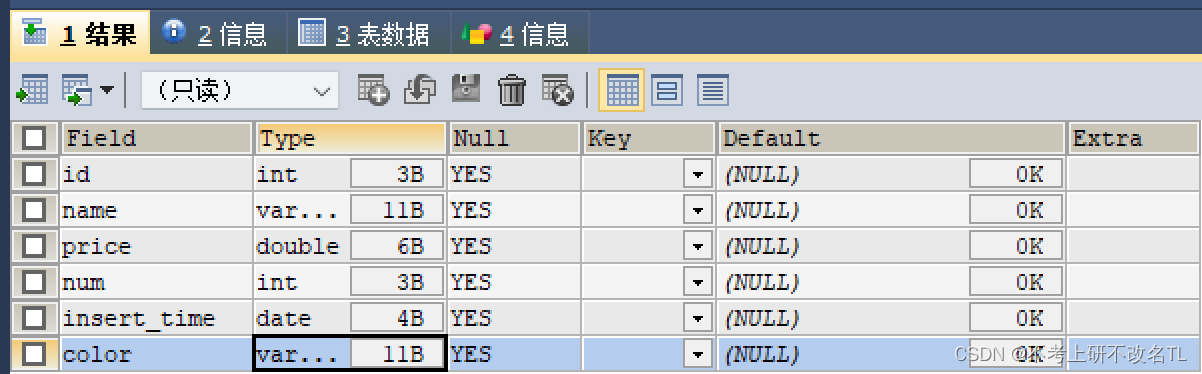Click the delete row trash icon
This screenshot has height=374, width=1202.
pyautogui.click(x=512, y=90)
